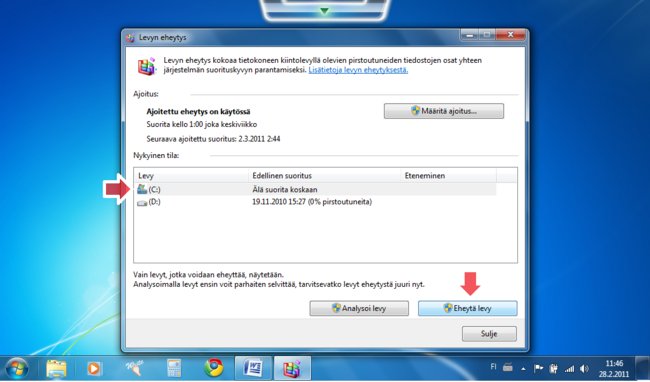Screen dimensions: 650x382
Task: Click the (D:) drive icon
Action: (x=142, y=203)
